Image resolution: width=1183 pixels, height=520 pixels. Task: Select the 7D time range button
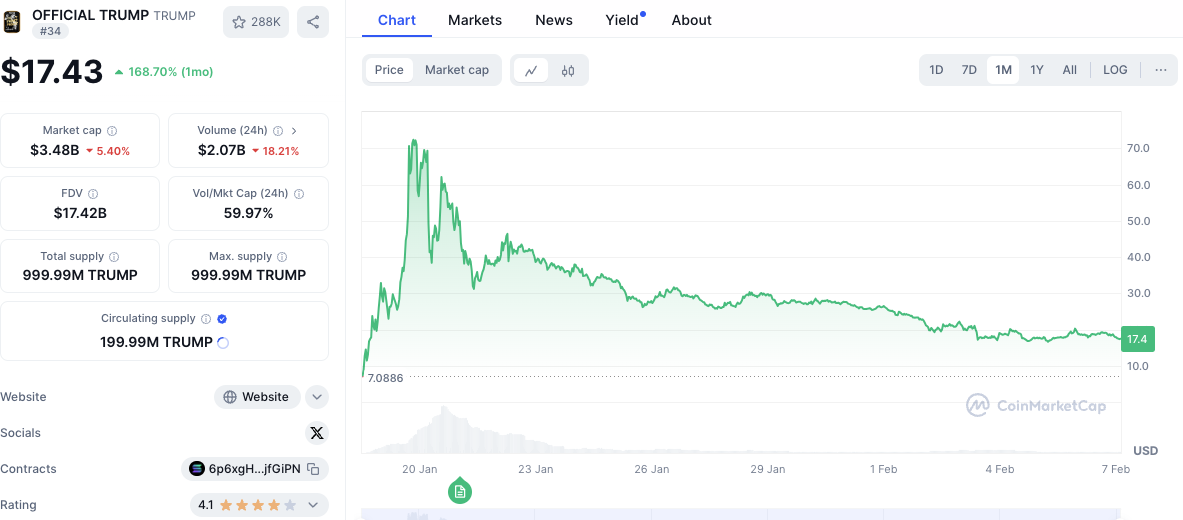click(x=969, y=70)
